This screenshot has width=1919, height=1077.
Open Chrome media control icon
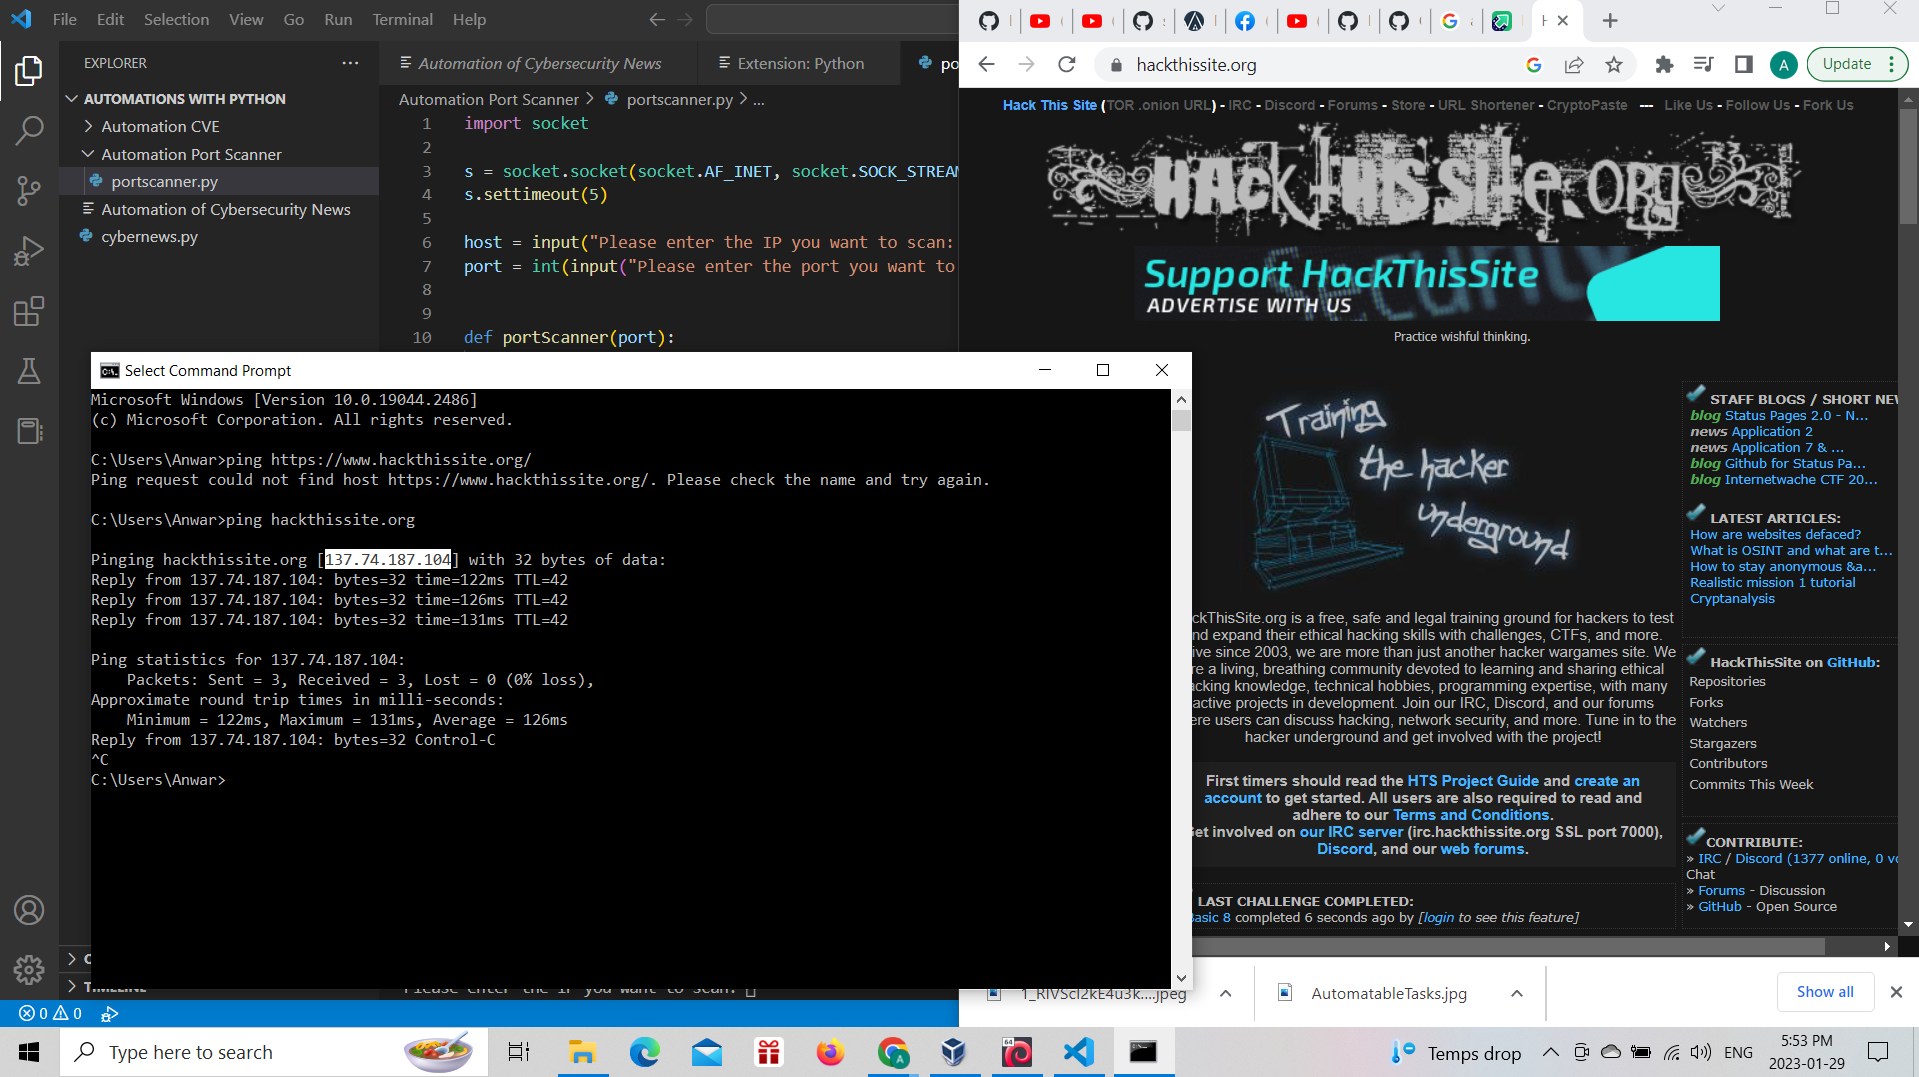click(x=1704, y=65)
